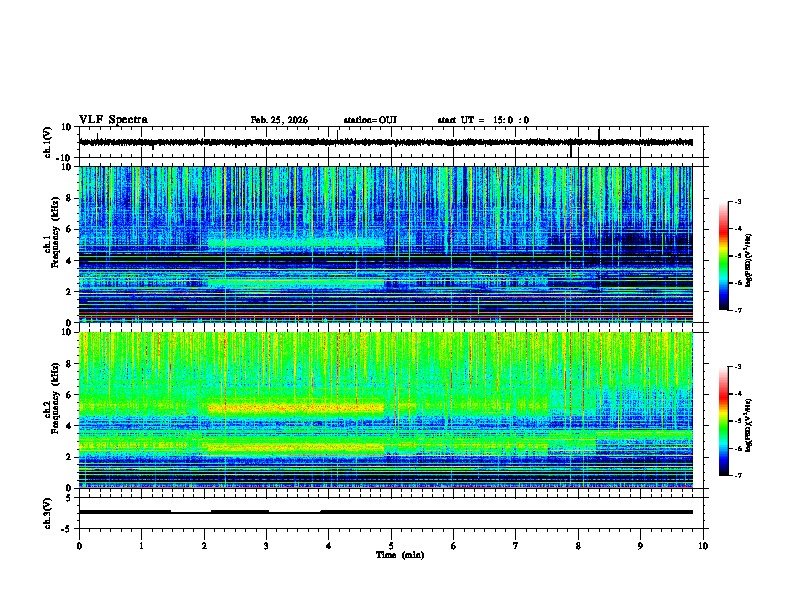This screenshot has width=792, height=612.
Task: Click the 2 kHz tick on ch.1 frequency axis
Action: pos(69,291)
